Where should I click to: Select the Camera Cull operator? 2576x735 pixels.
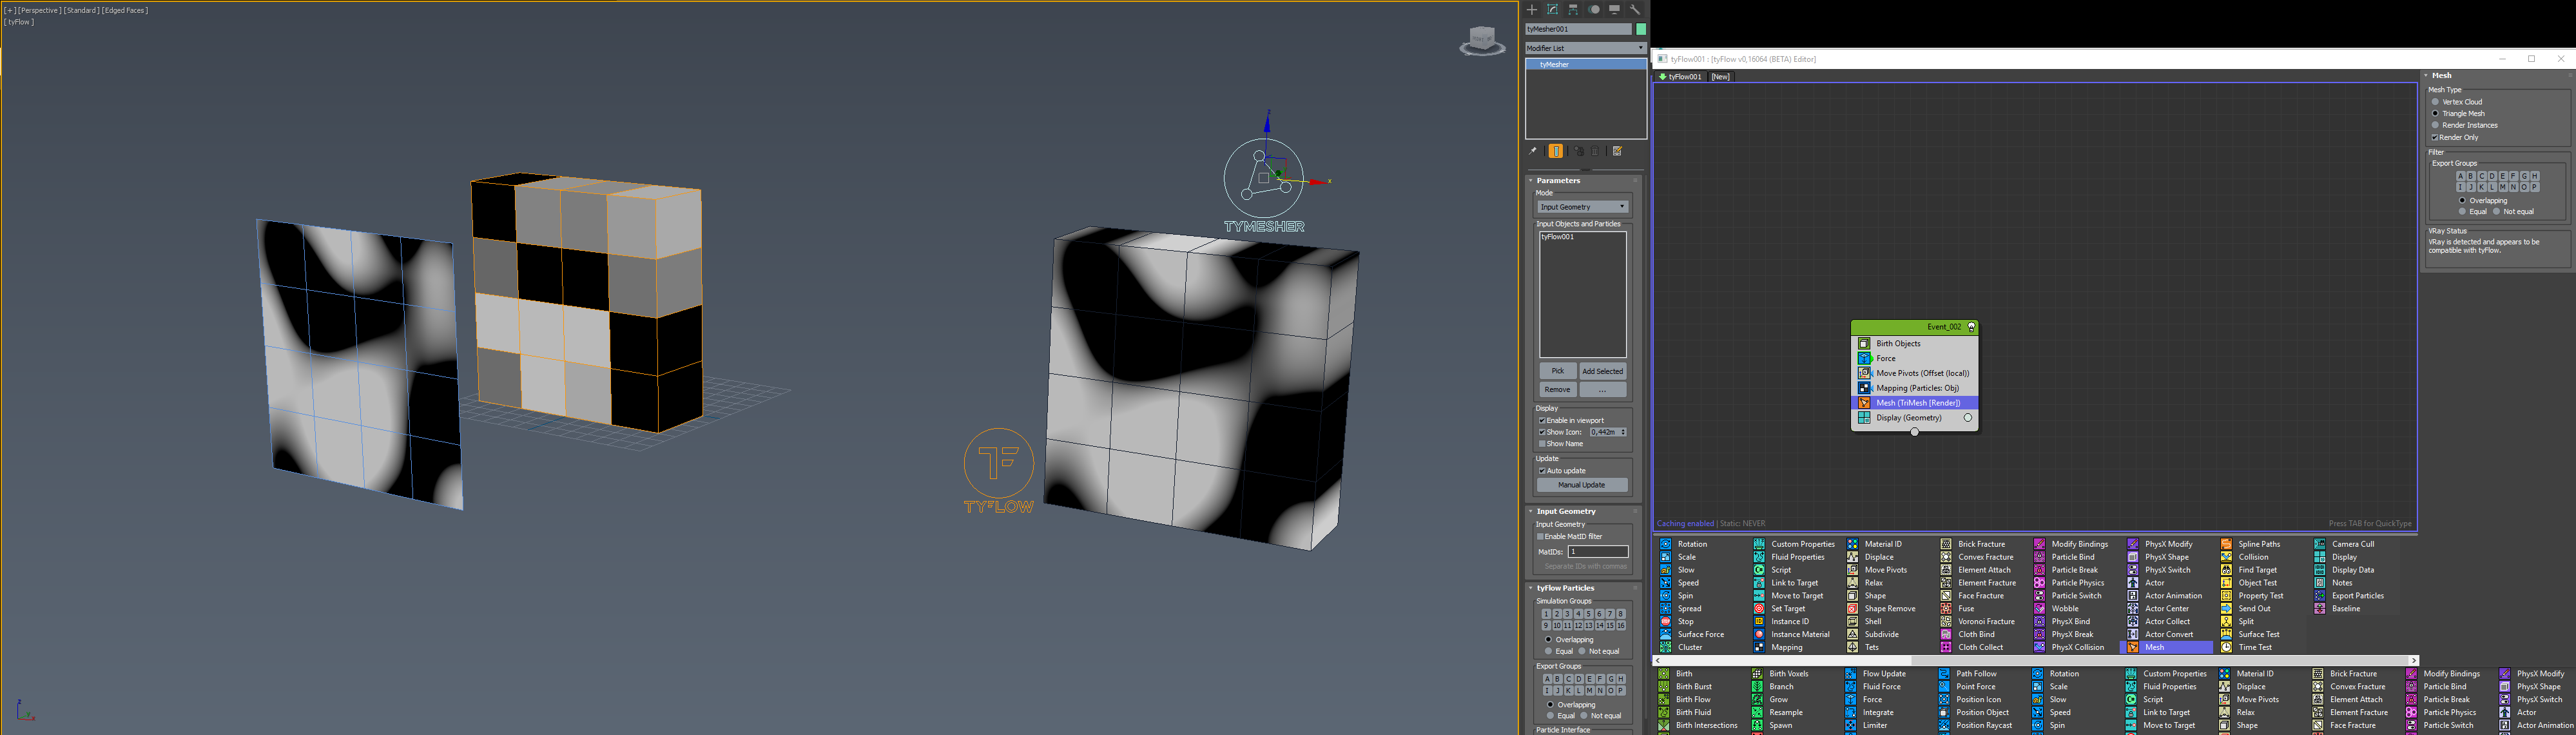2344,544
